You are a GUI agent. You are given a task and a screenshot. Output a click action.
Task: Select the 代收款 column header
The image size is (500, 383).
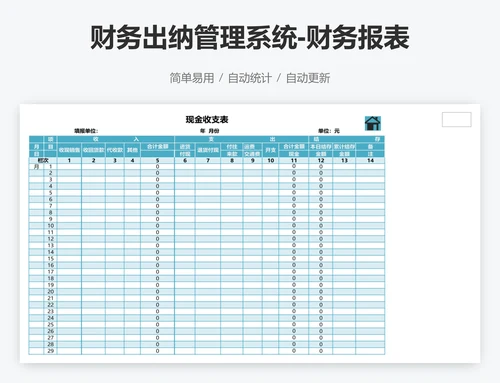click(x=115, y=150)
